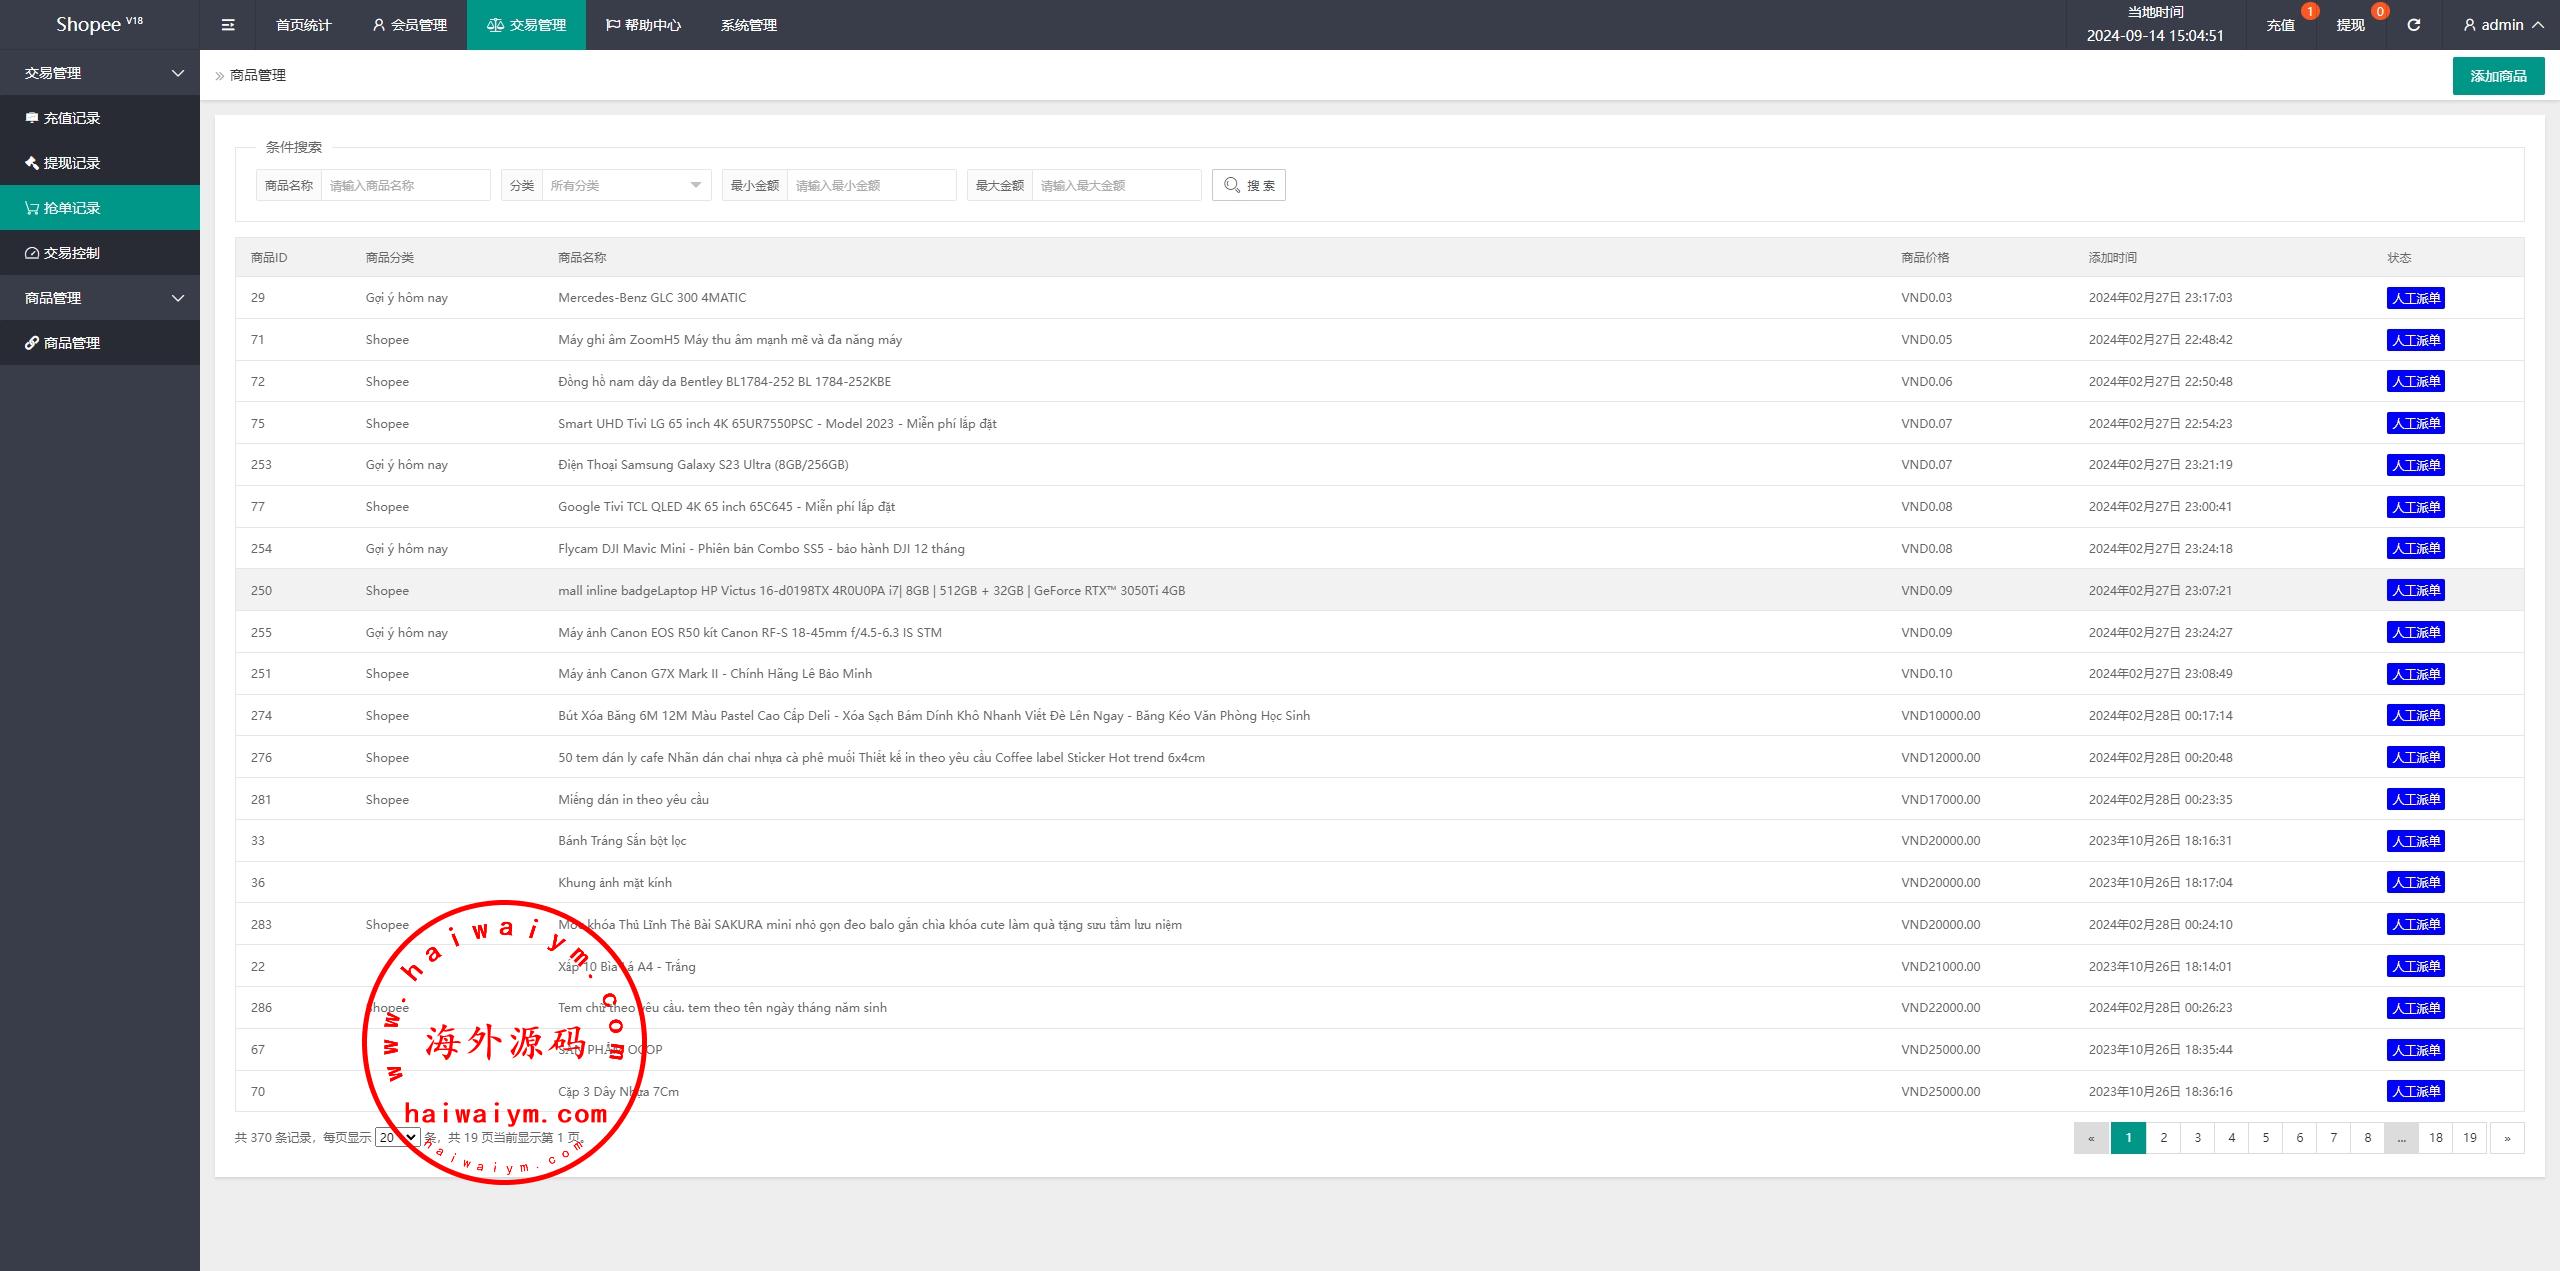Click 人工派单 for Canon G7X Mark II row
Viewport: 2560px width, 1271px height.
click(2416, 674)
